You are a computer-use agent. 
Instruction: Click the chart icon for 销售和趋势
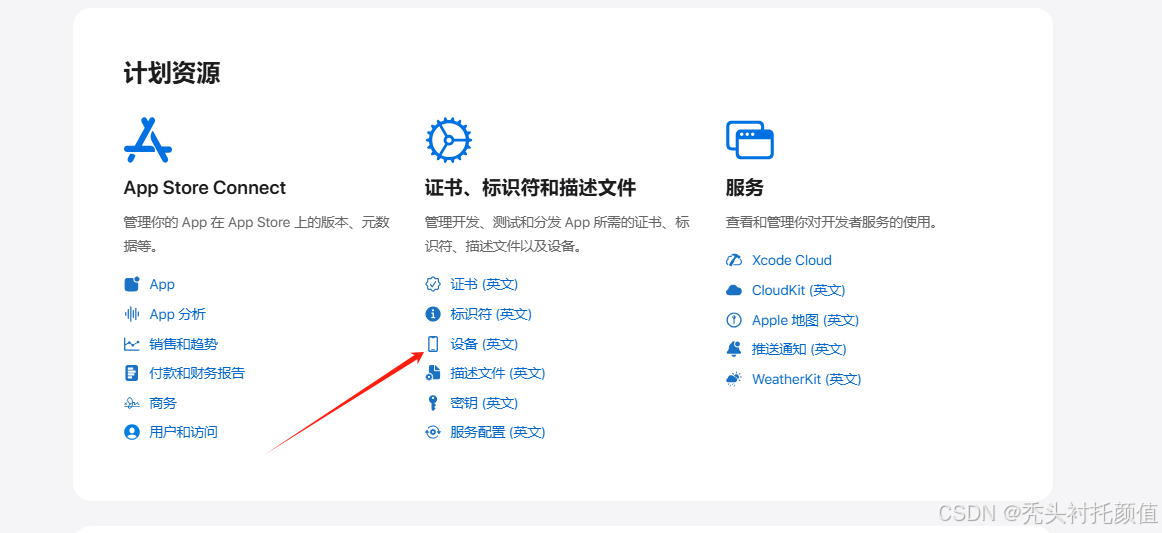132,344
